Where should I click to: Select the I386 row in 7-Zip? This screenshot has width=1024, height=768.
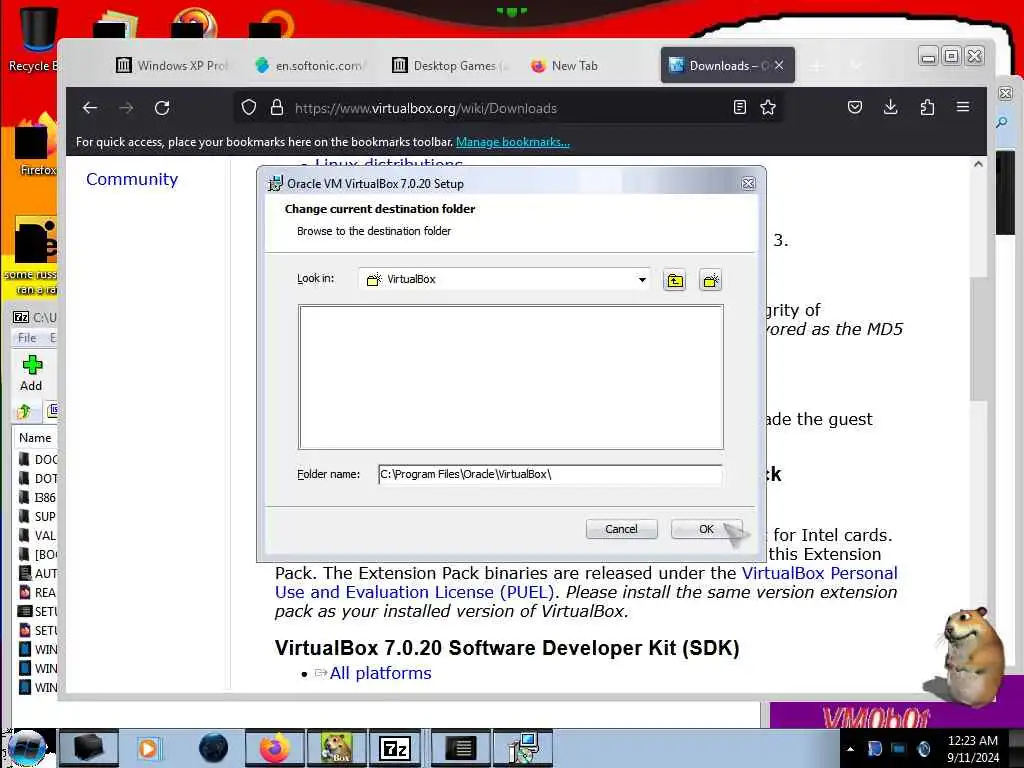[x=38, y=498]
